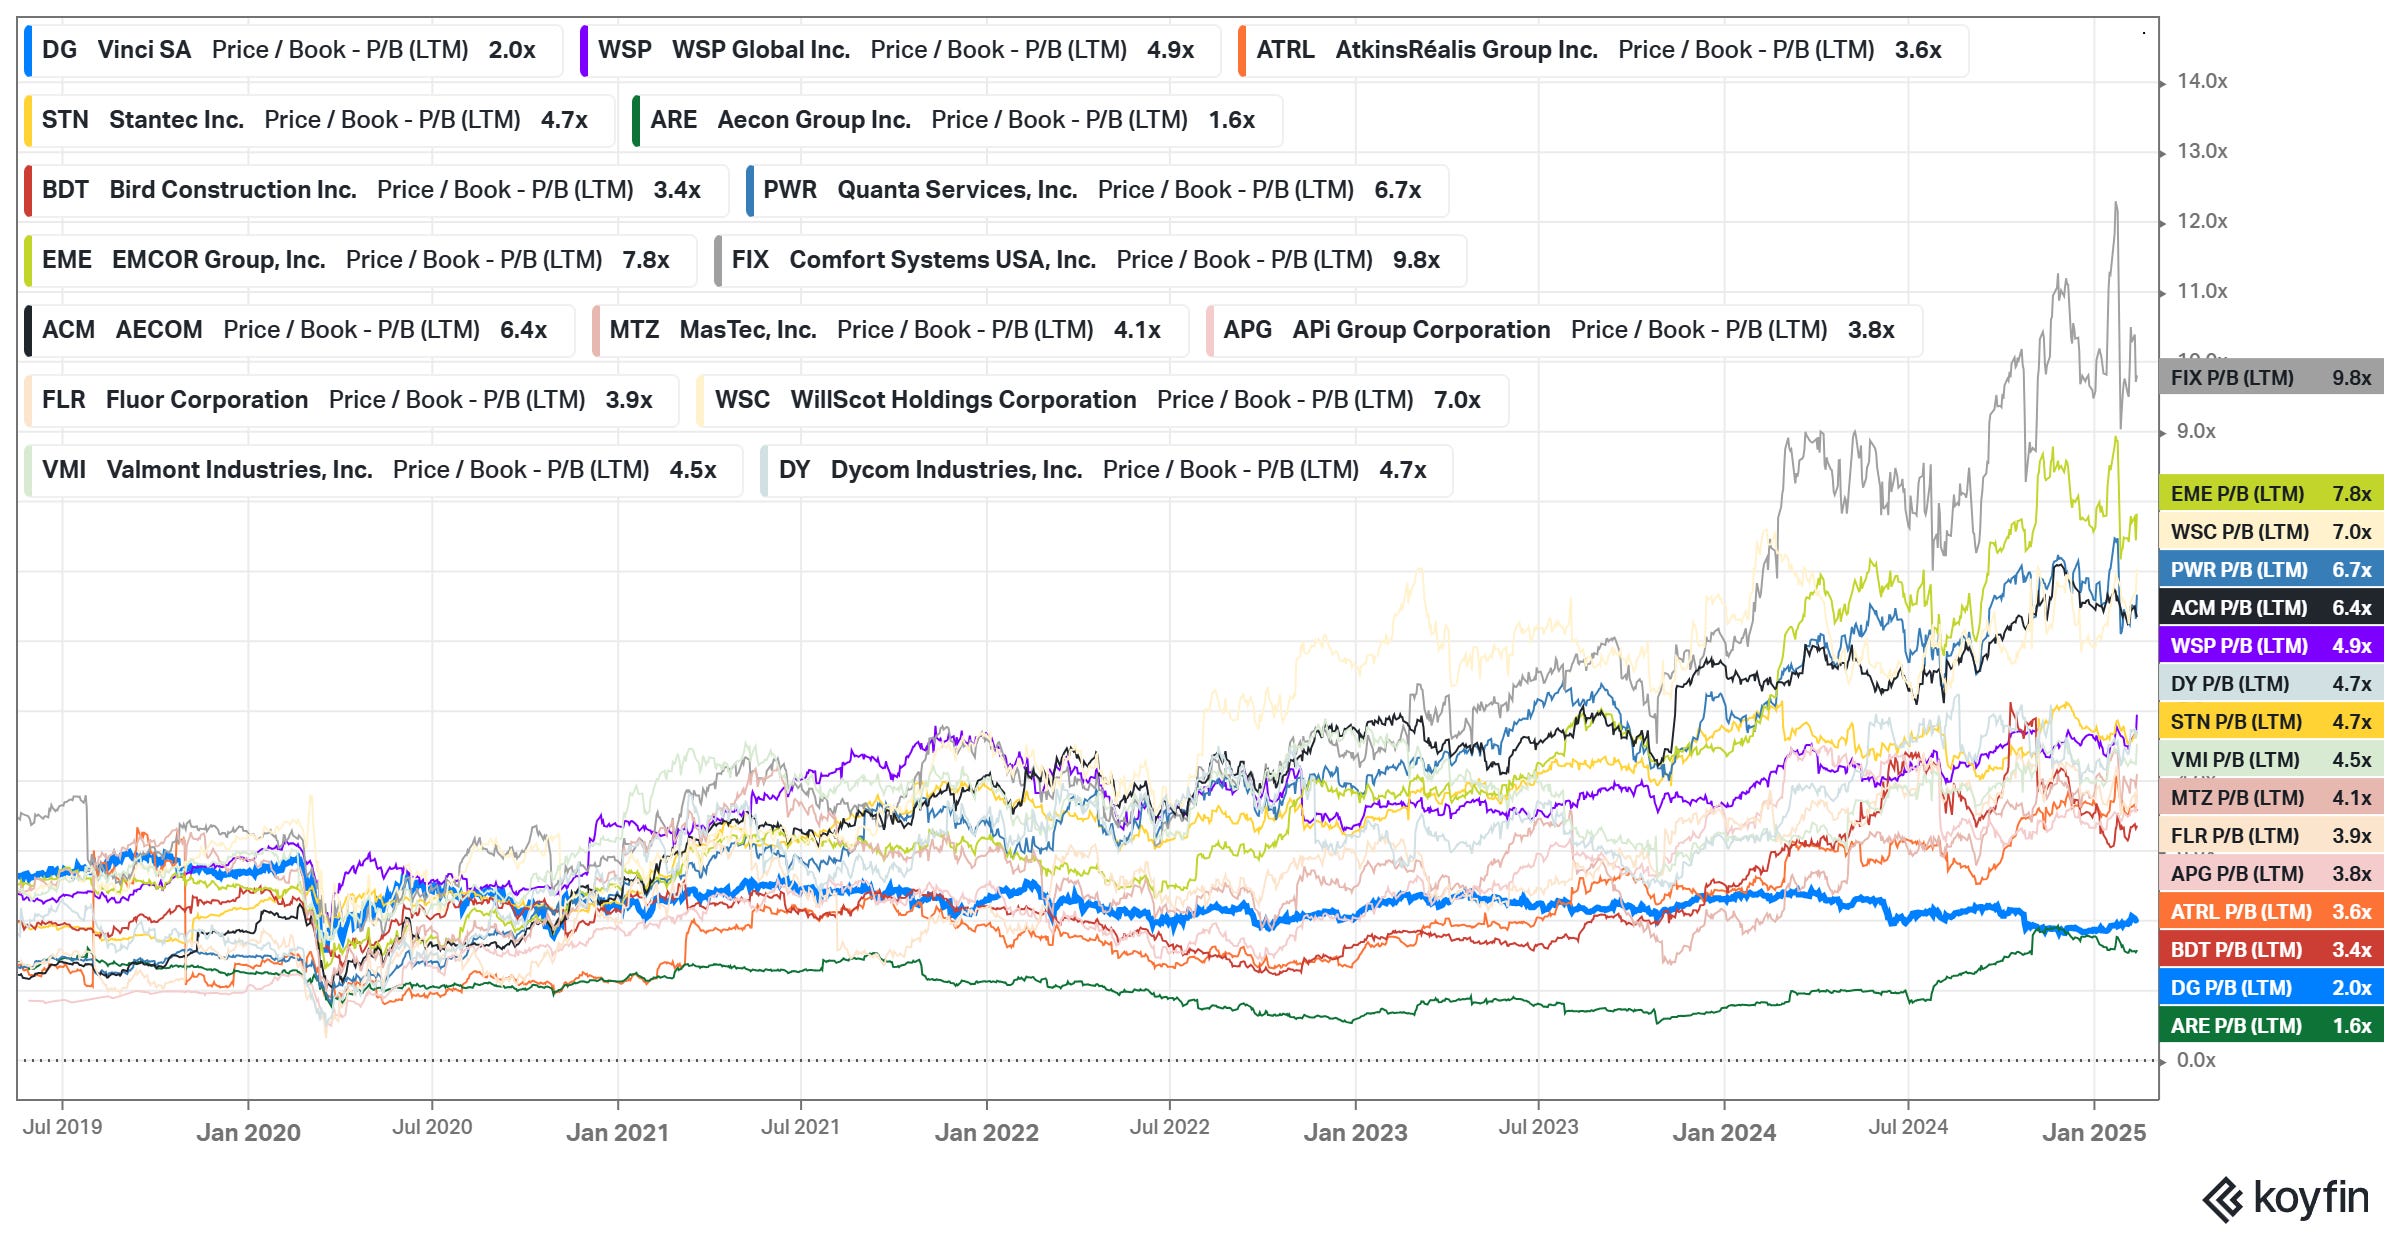This screenshot has width=2400, height=1240.
Task: Select the WSC P/B (LTM) value tag
Action: tap(2270, 532)
